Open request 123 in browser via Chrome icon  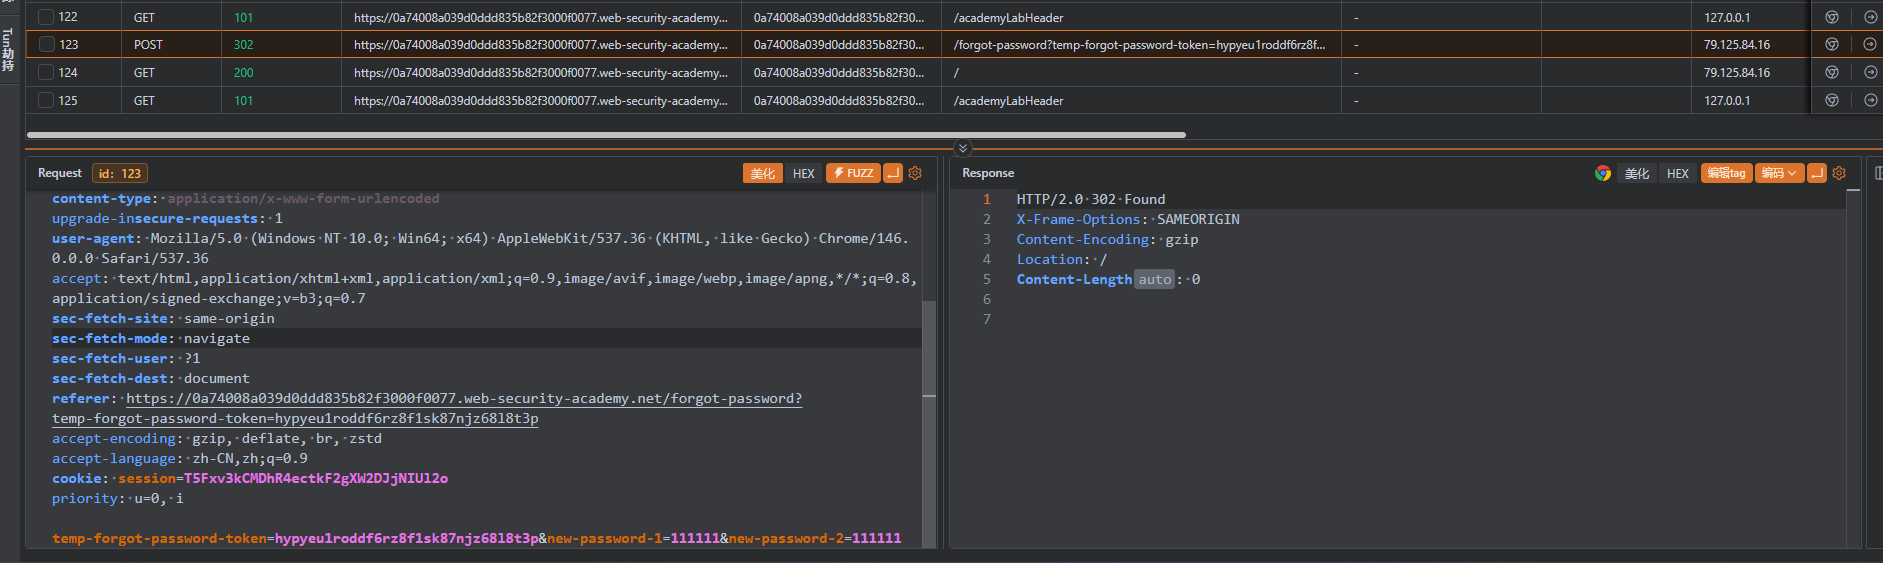[x=1831, y=45]
